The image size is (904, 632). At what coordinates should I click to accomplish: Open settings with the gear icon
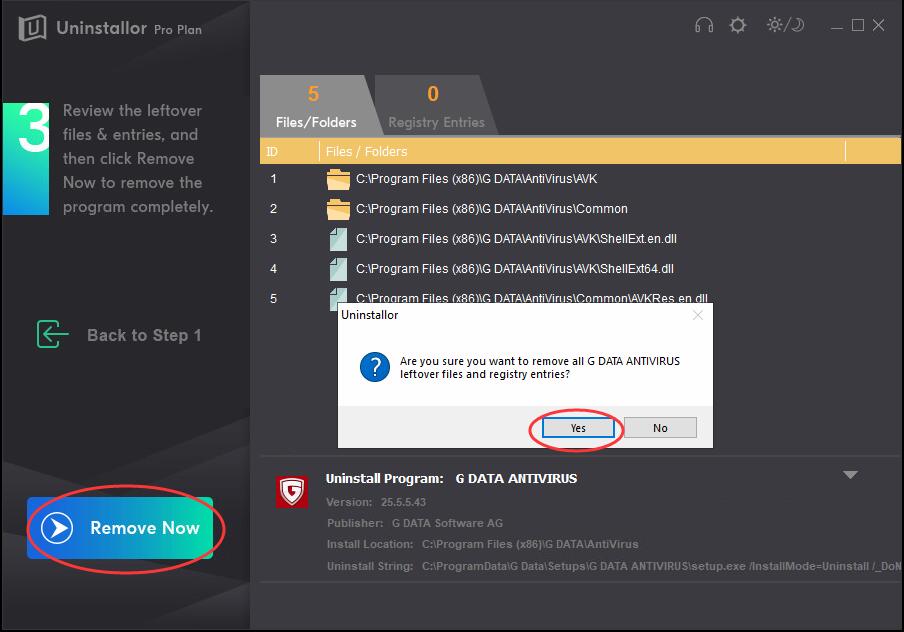pyautogui.click(x=738, y=25)
